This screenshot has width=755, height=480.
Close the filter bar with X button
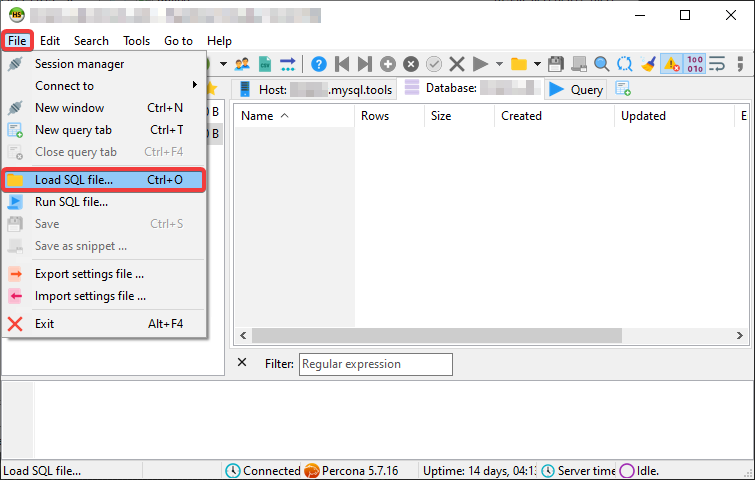click(242, 363)
